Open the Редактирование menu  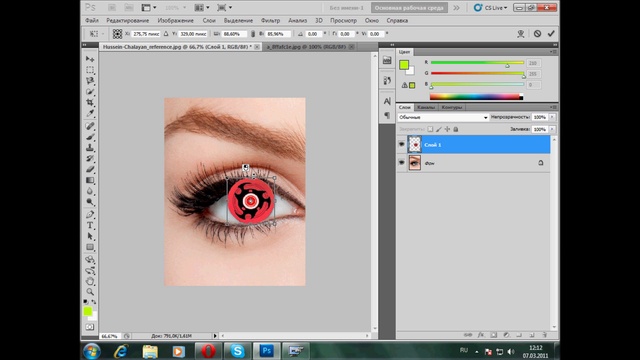128,20
